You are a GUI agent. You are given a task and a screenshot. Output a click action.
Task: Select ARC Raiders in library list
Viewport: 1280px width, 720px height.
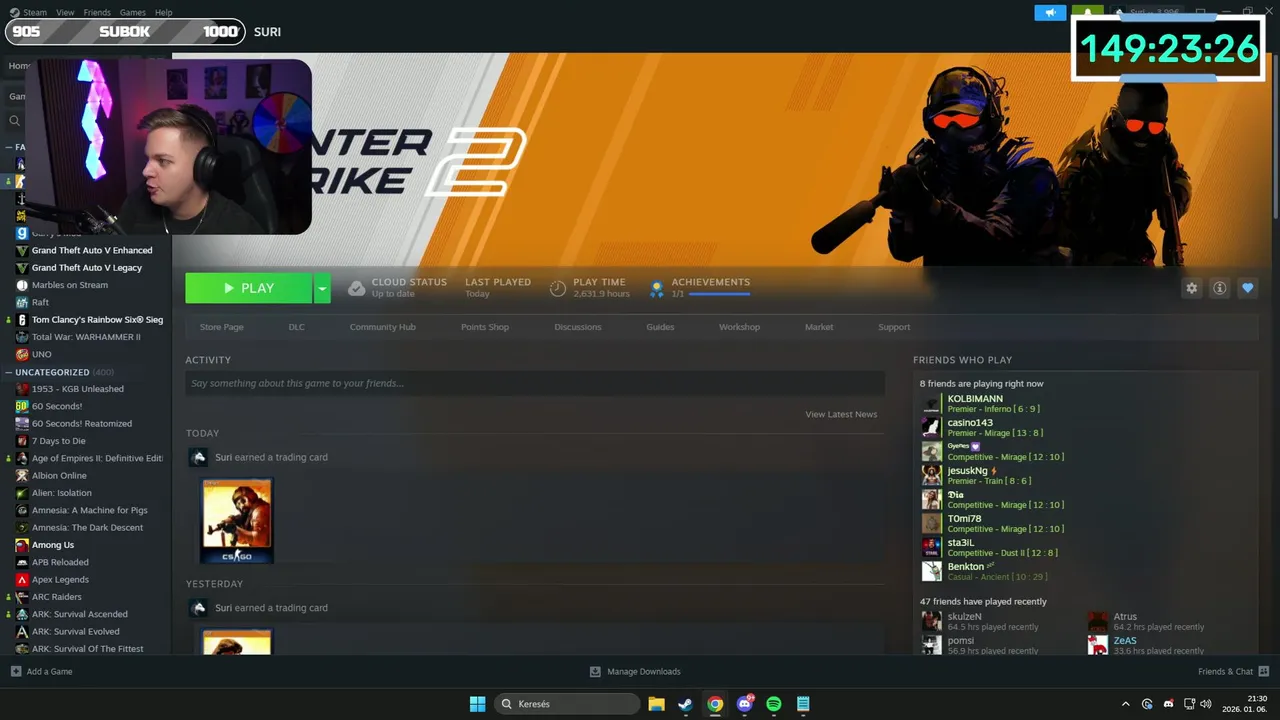57,597
